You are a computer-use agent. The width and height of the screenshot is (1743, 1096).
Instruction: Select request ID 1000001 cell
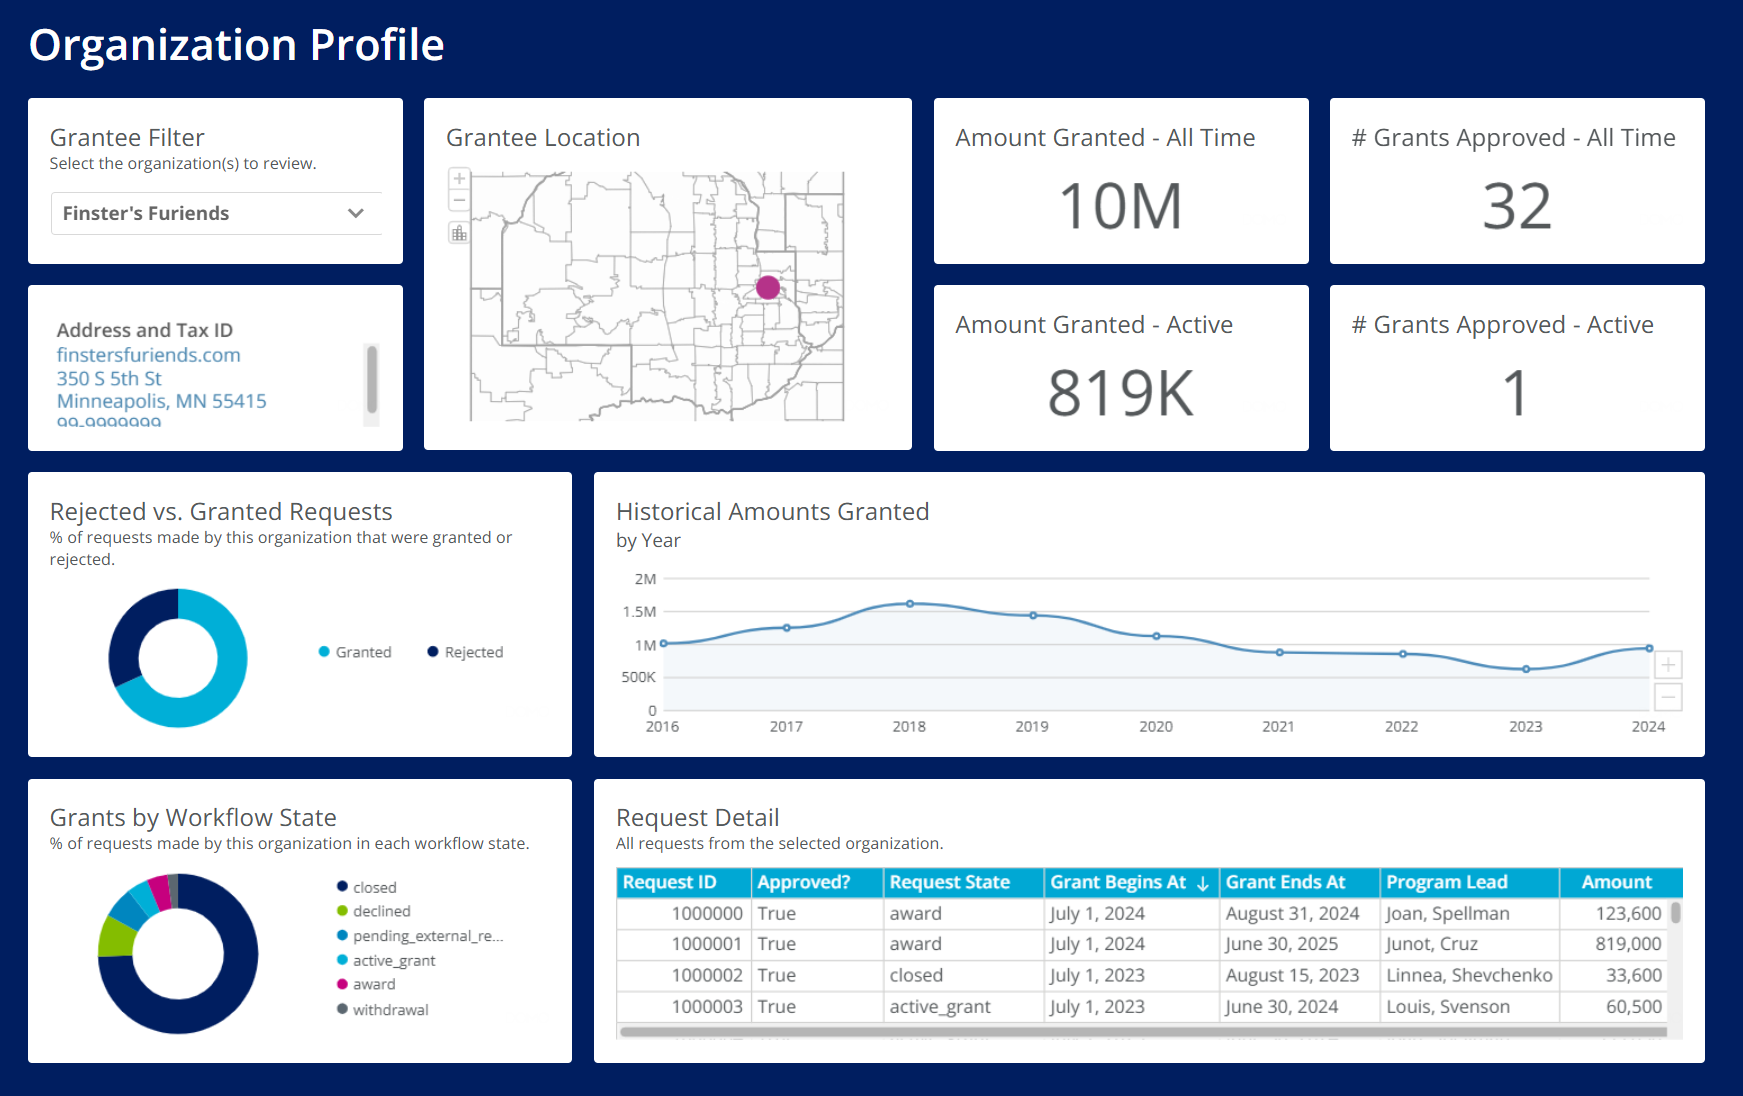tap(684, 944)
